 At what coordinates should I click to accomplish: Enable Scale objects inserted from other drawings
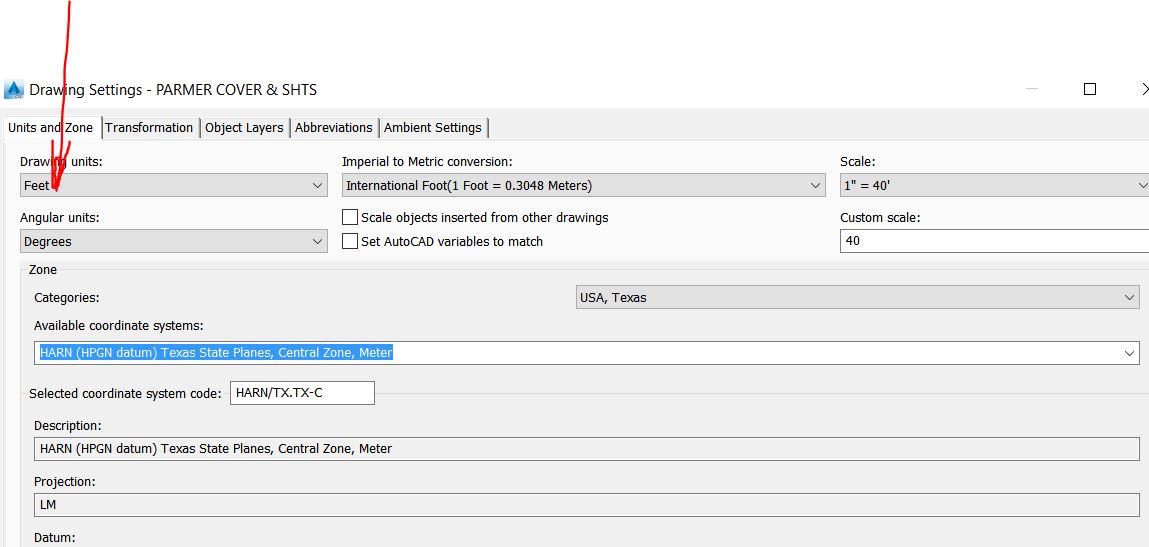coord(350,217)
